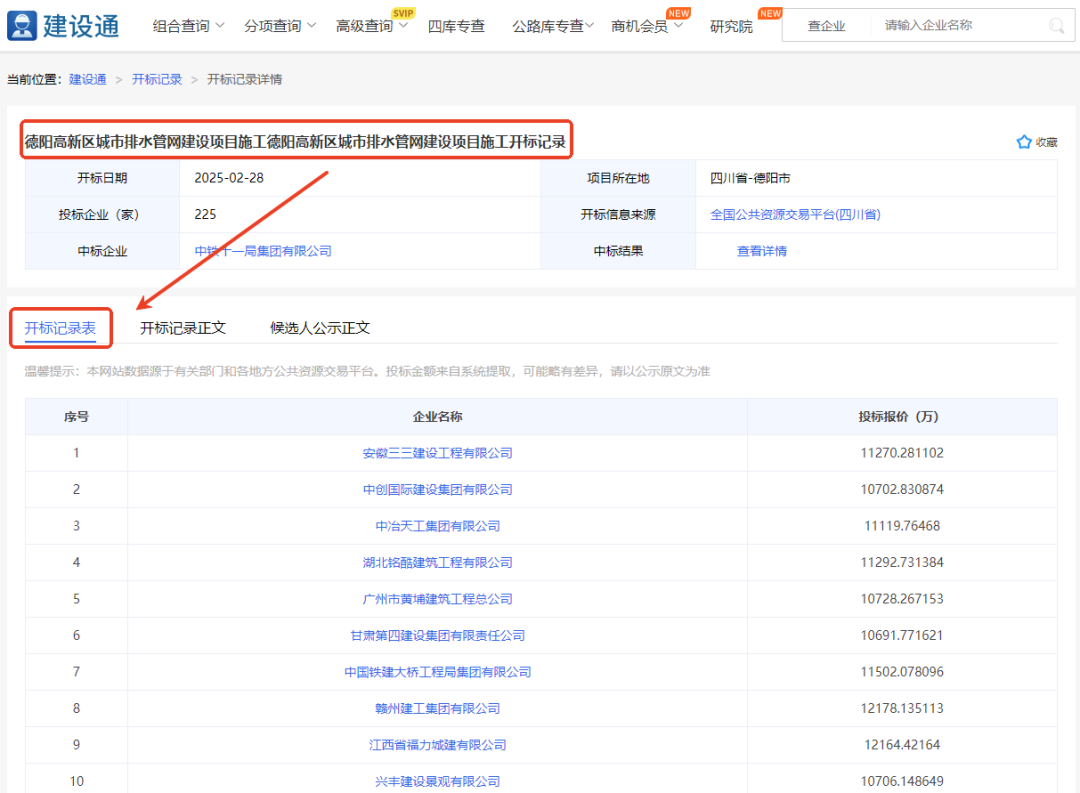Open 中创国际建设集团有限公司 company link
The width and height of the screenshot is (1080, 793).
(437, 489)
